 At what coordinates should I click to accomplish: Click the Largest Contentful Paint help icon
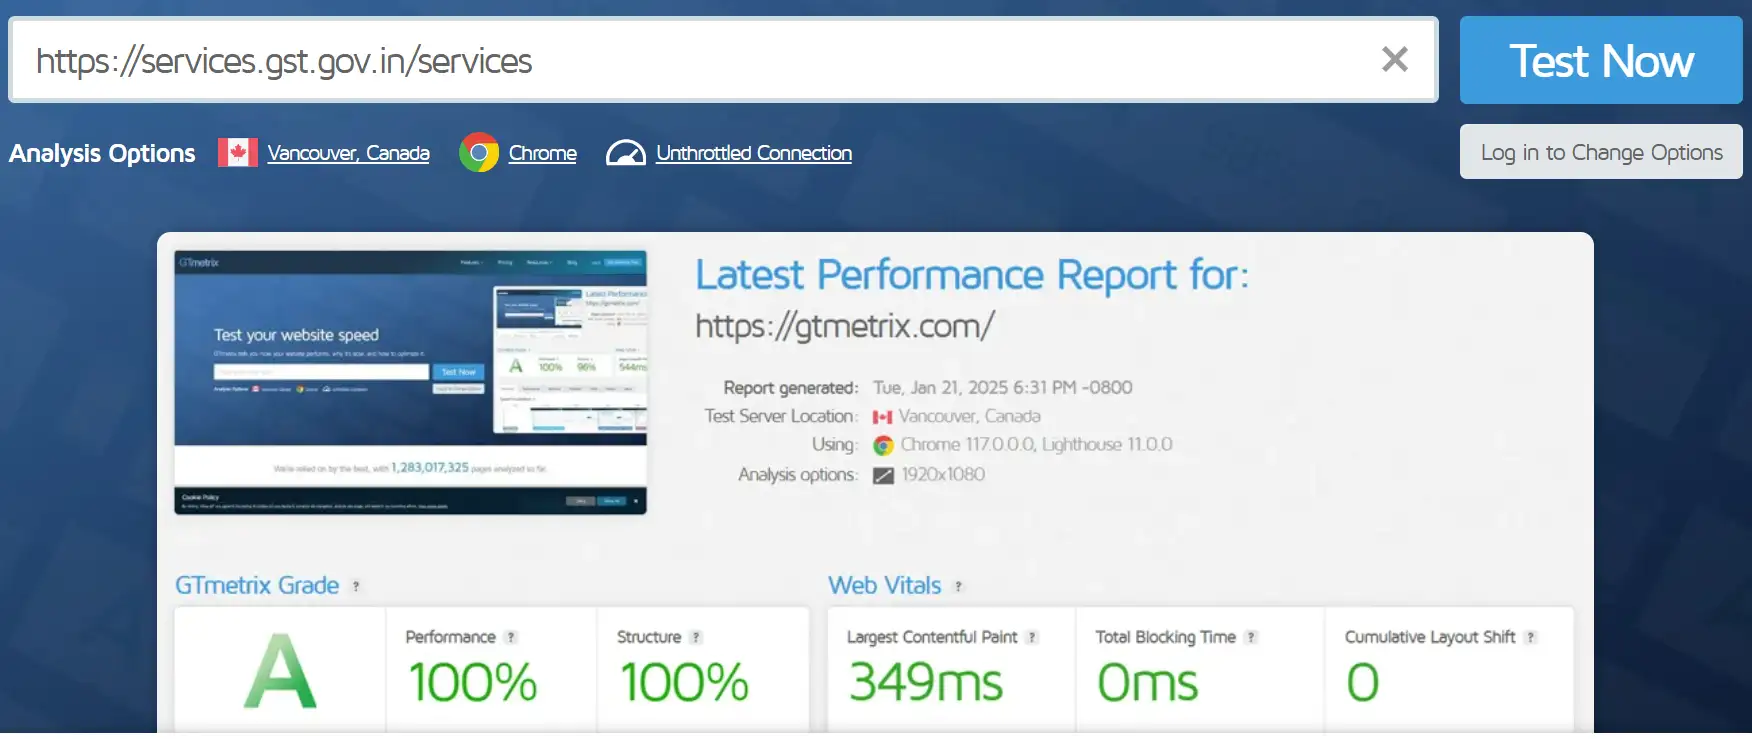tap(1032, 637)
